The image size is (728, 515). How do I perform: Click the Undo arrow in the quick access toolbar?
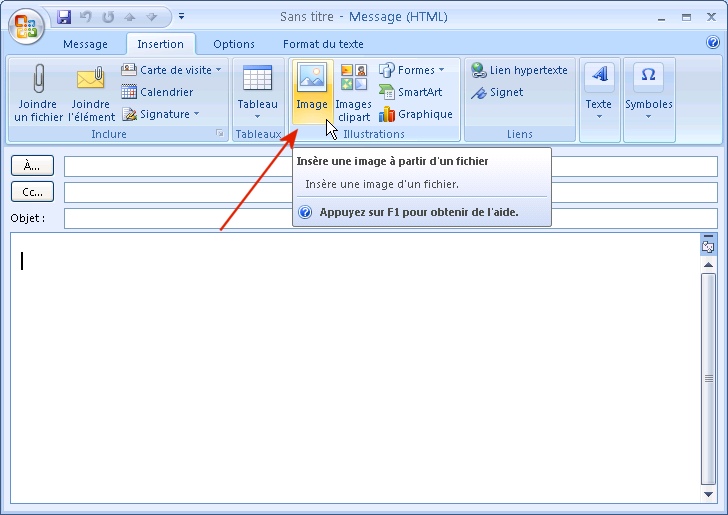click(x=85, y=17)
